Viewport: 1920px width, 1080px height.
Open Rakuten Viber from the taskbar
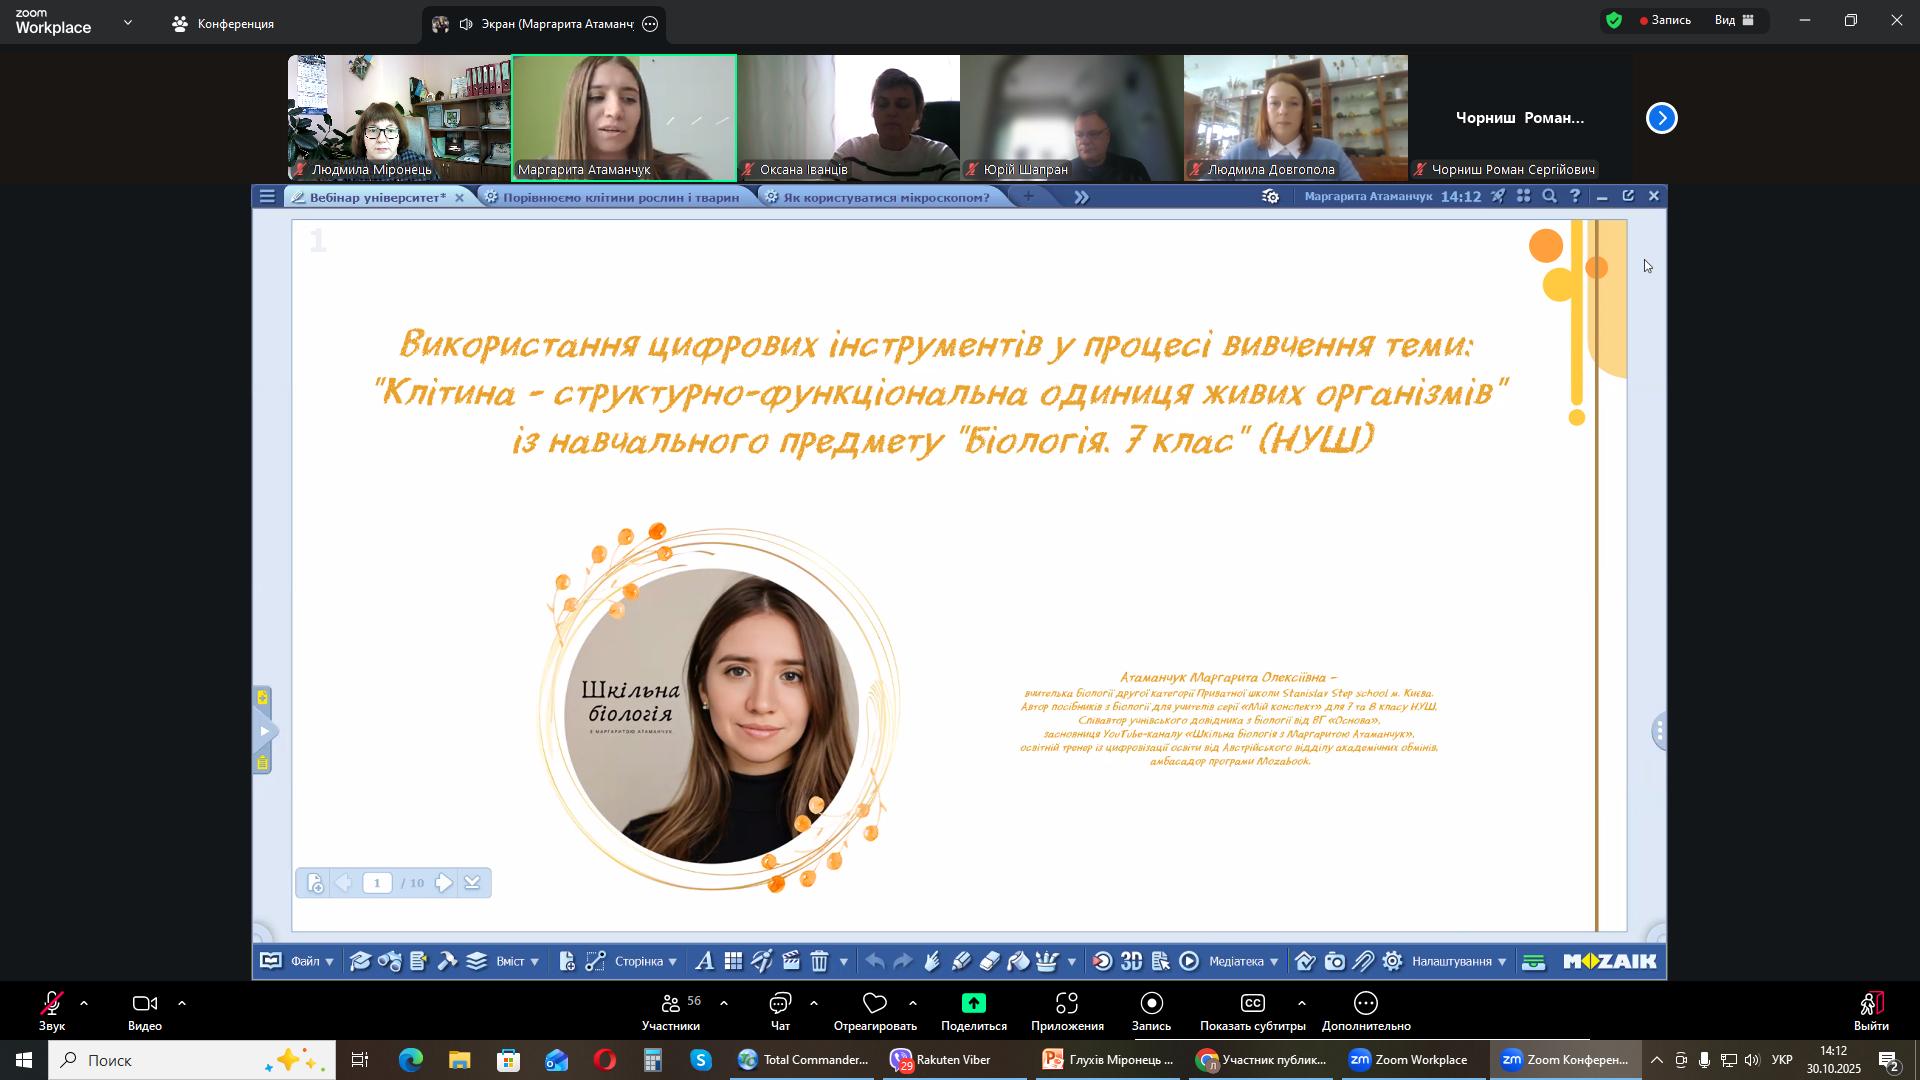pos(940,1060)
